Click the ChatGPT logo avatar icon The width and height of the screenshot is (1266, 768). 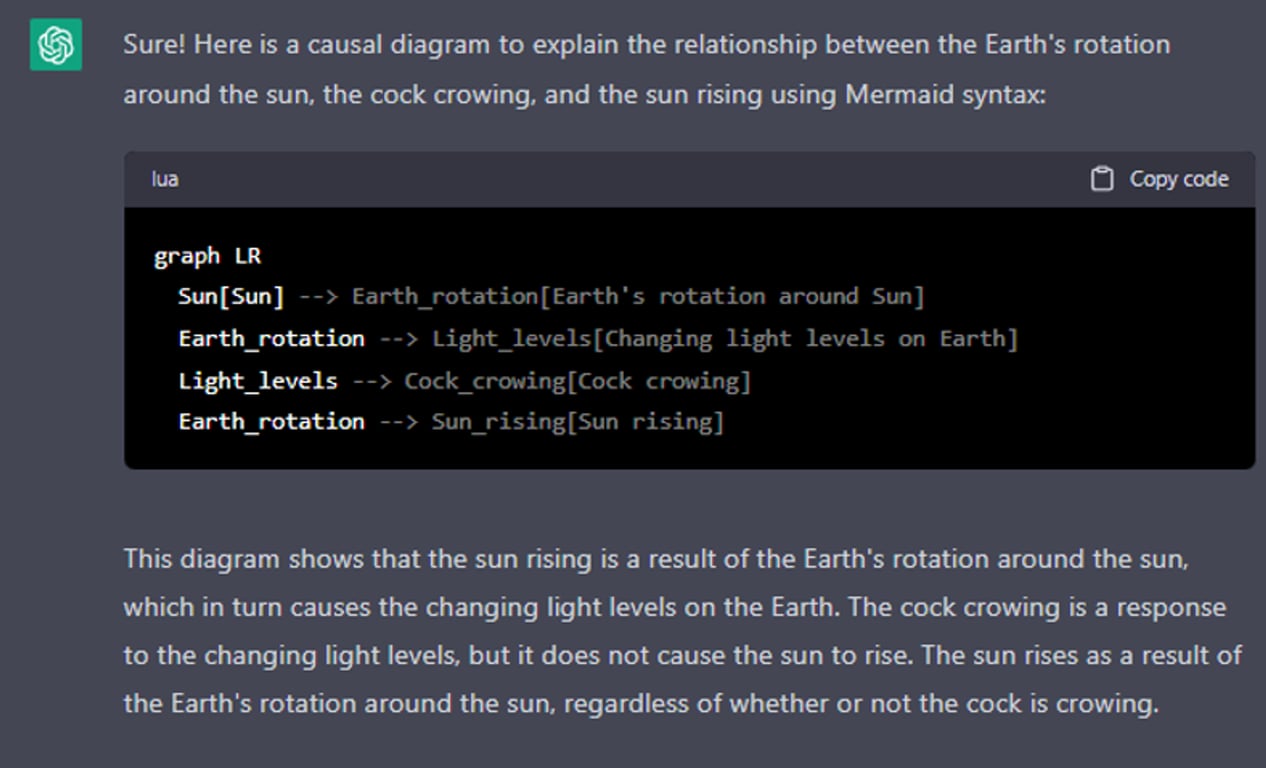55,45
